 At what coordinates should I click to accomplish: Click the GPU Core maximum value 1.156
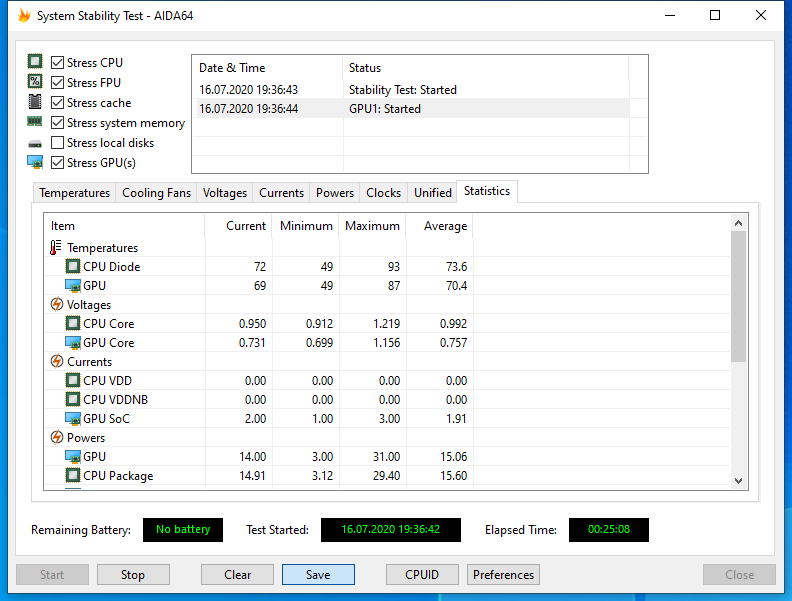(386, 343)
